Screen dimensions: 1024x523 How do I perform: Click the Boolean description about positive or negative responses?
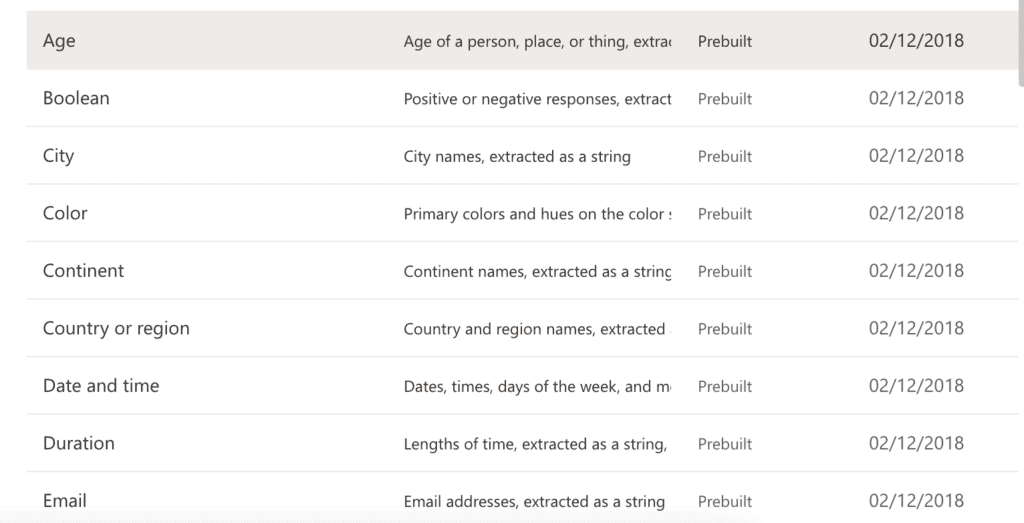(537, 99)
